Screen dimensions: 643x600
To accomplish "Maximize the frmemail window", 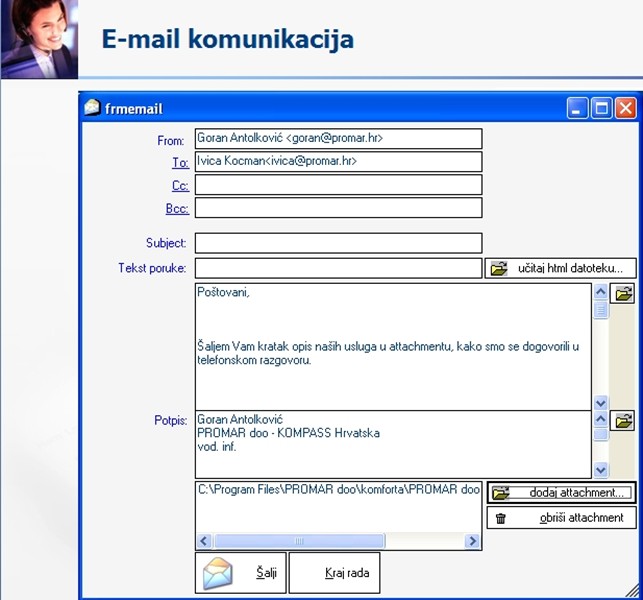I will pos(602,108).
